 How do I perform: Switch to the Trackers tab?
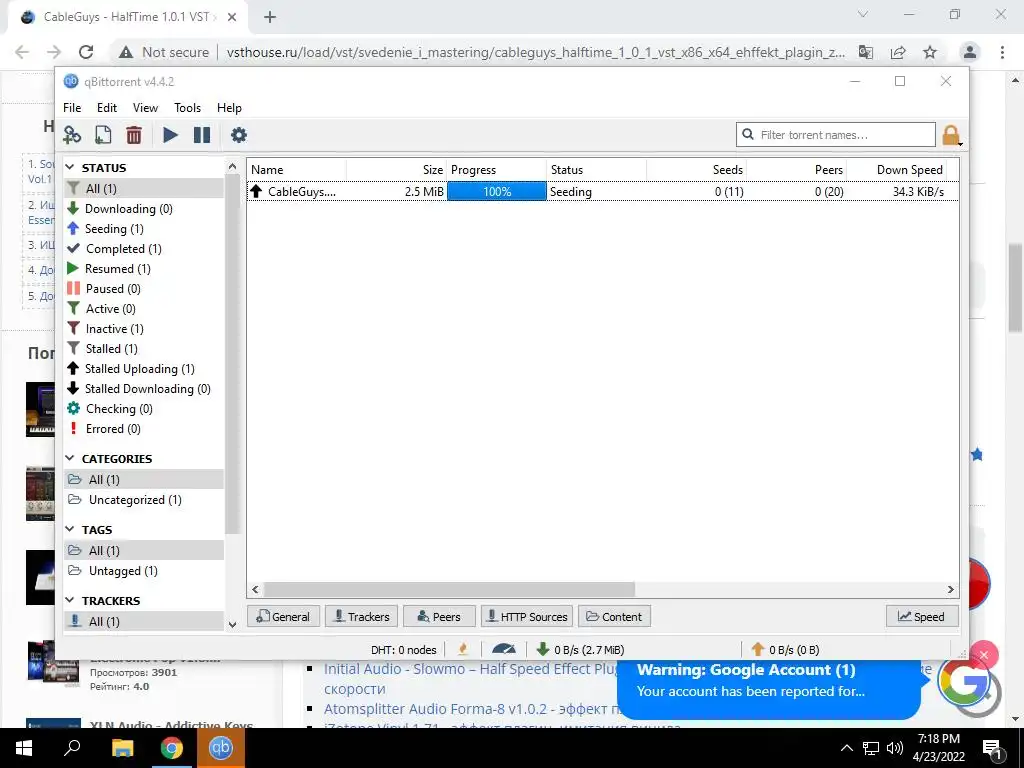click(362, 616)
